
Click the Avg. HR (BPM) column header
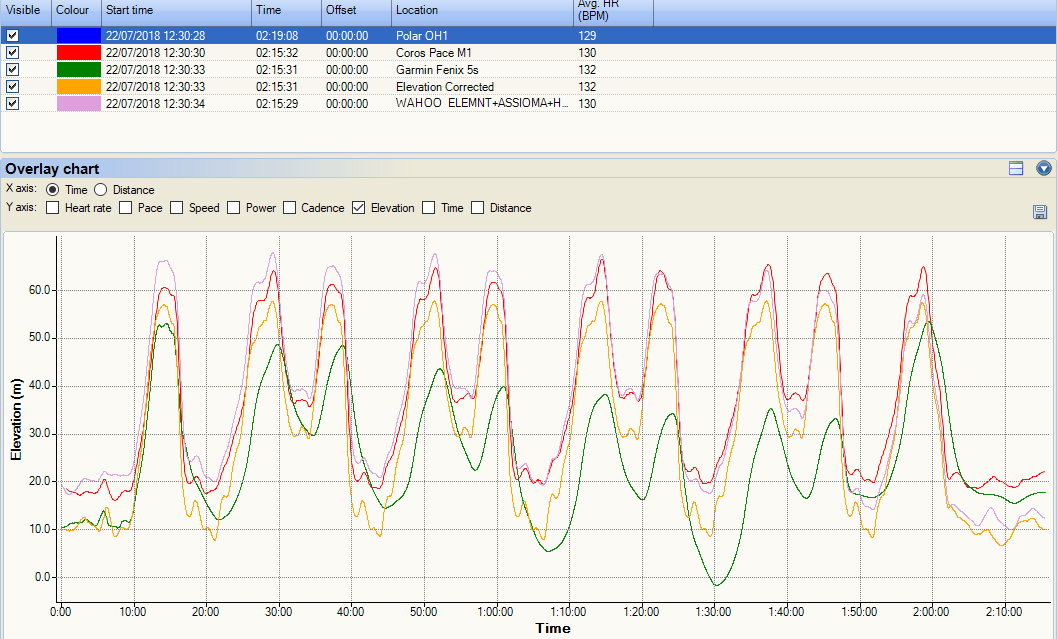612,10
